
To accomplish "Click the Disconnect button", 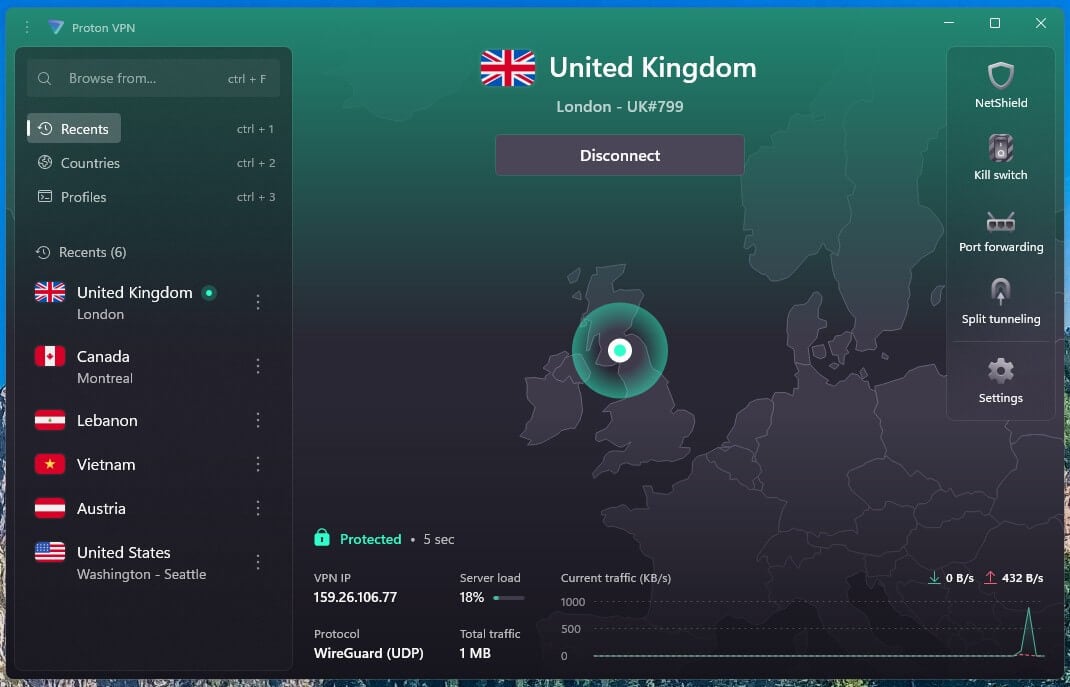I will click(620, 155).
